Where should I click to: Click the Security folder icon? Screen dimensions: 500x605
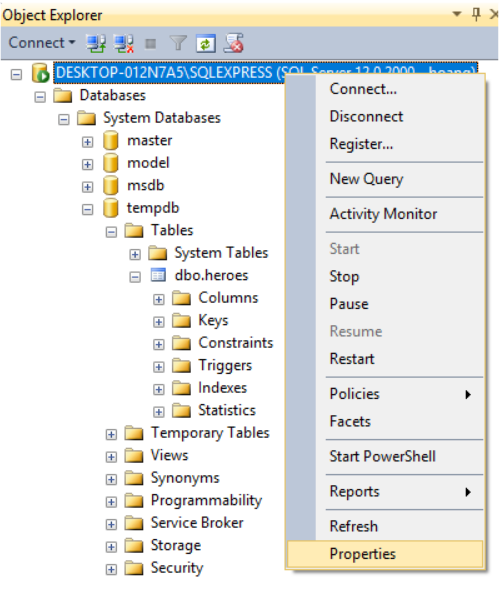134,568
